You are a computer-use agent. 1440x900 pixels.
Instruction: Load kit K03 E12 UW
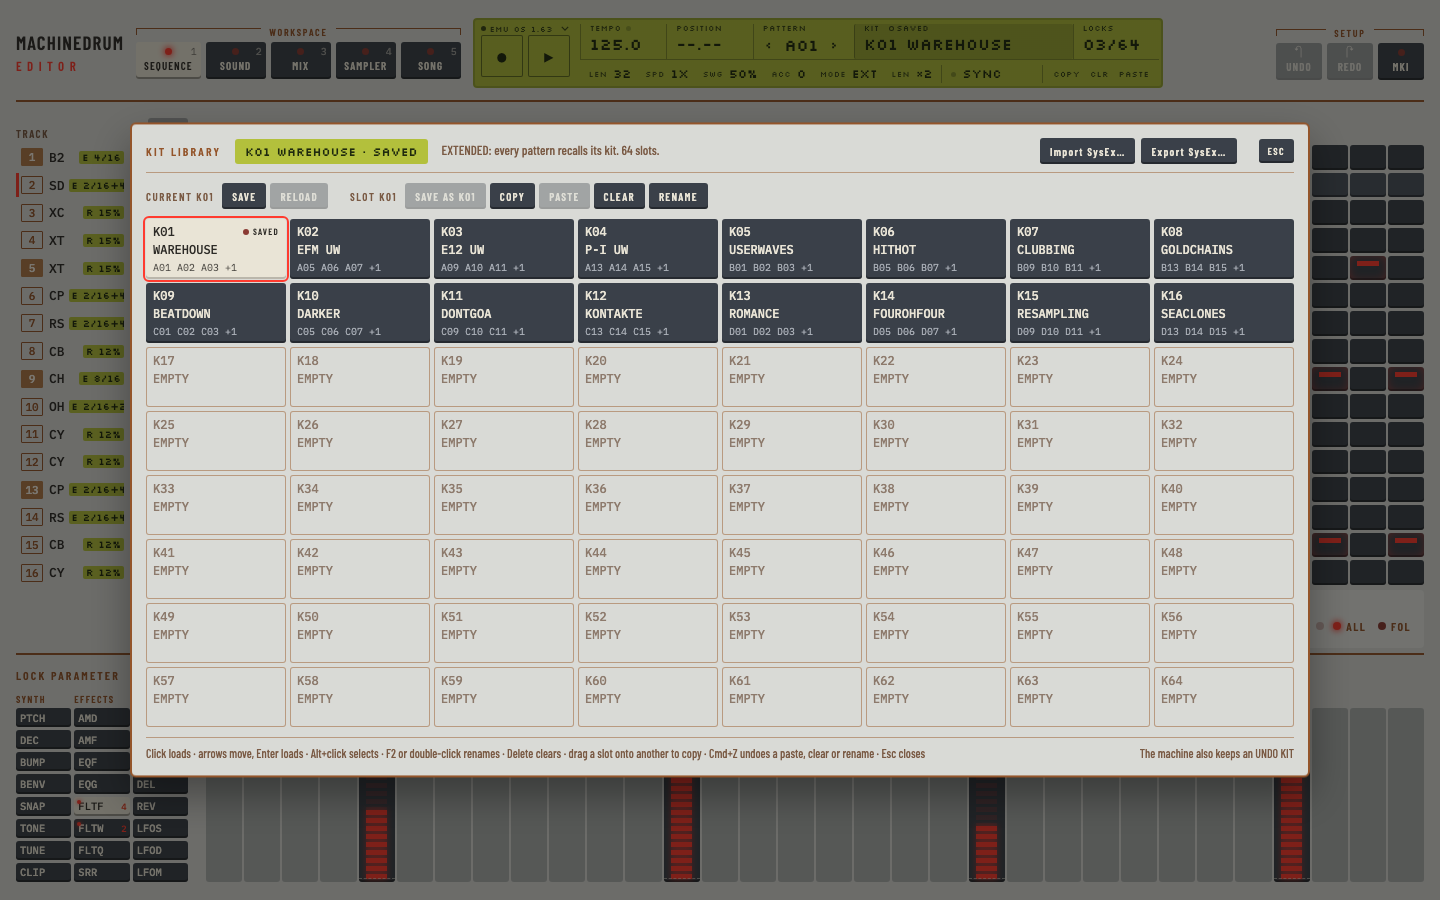click(x=504, y=248)
